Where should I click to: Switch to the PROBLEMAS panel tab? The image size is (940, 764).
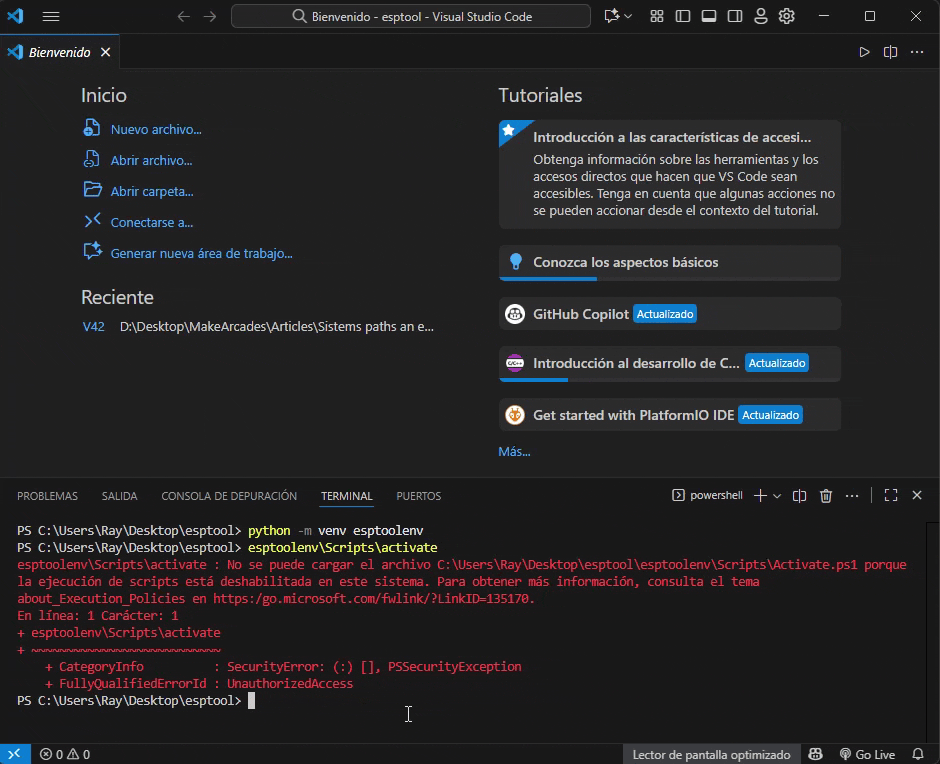47,496
